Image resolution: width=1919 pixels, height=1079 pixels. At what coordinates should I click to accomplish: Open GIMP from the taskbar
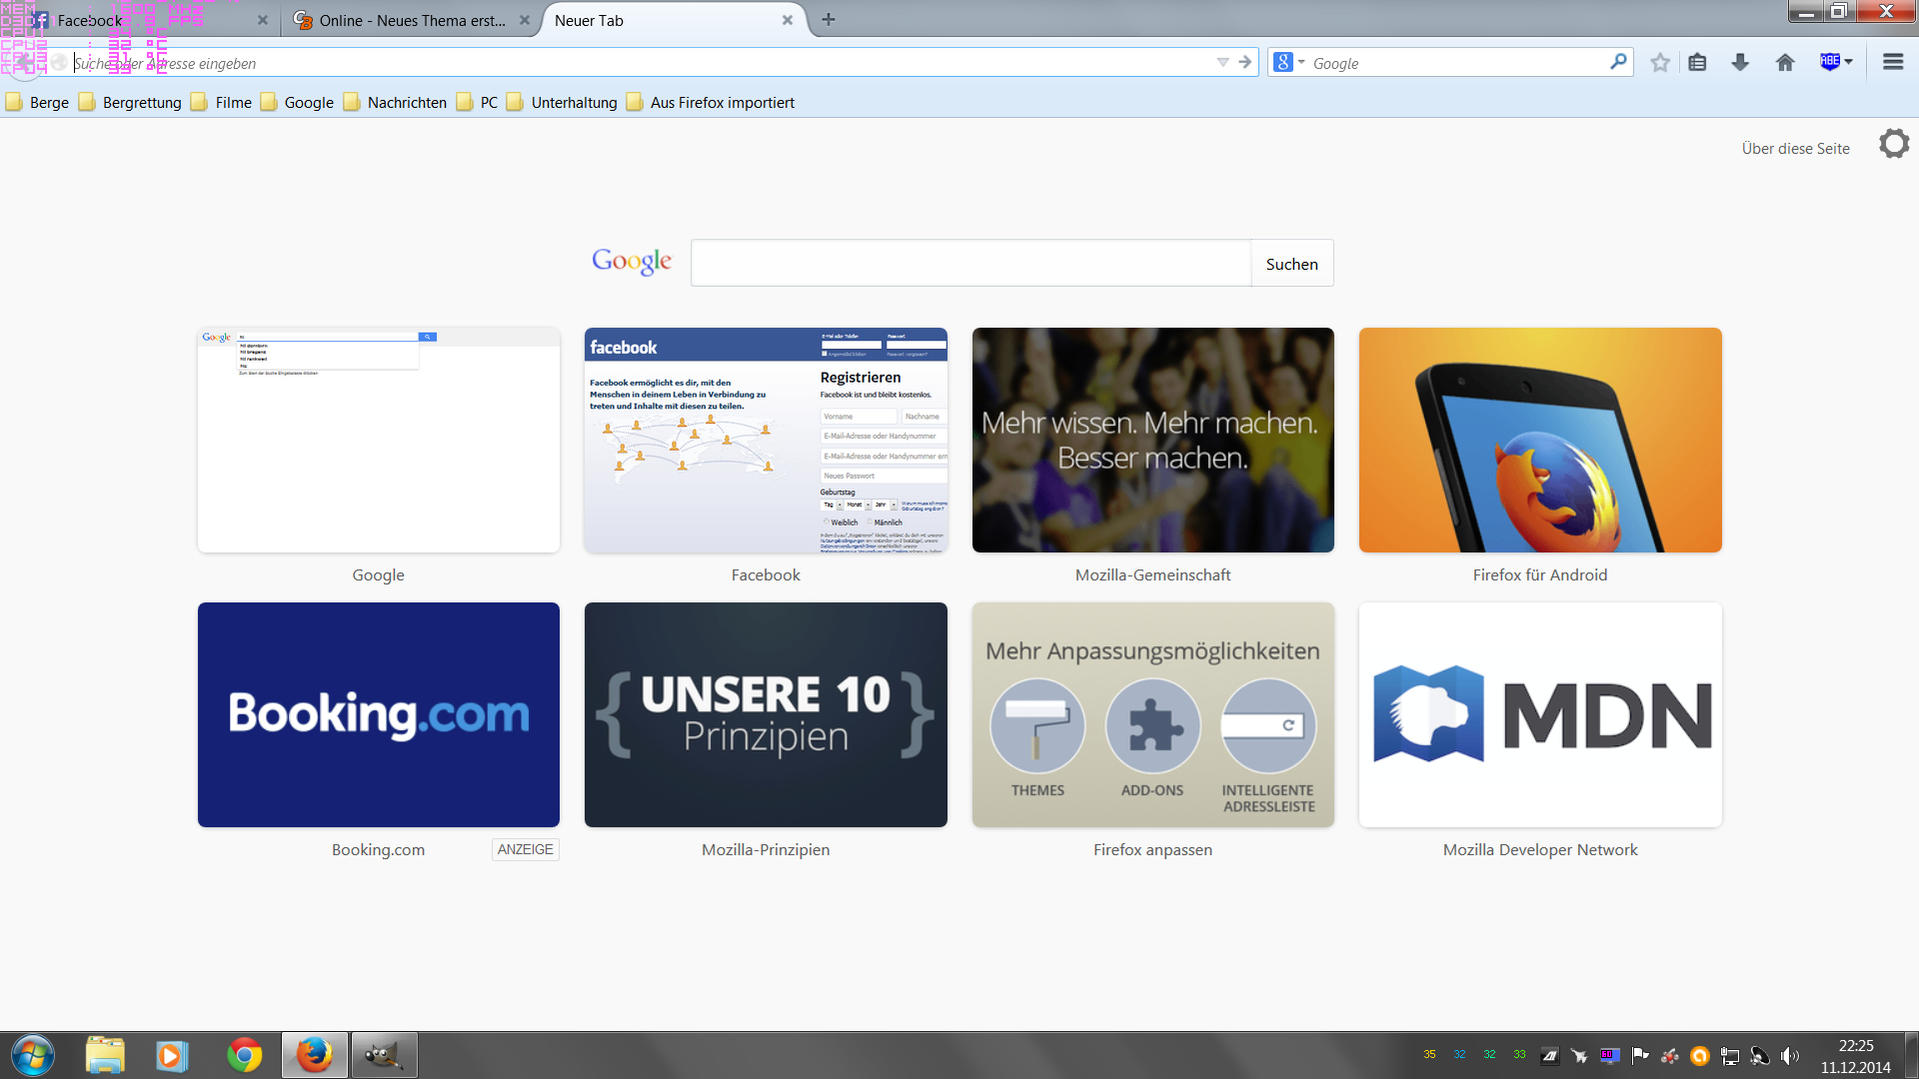pyautogui.click(x=383, y=1055)
